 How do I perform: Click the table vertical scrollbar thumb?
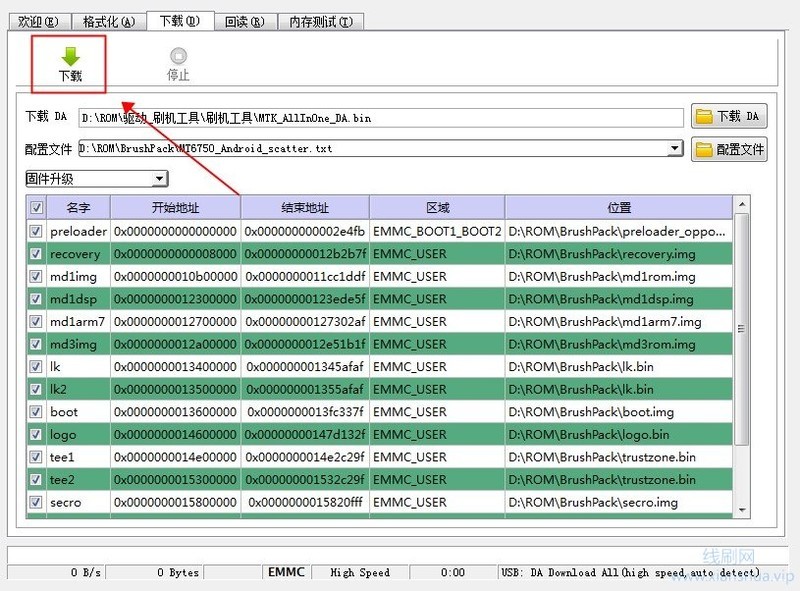coord(742,329)
